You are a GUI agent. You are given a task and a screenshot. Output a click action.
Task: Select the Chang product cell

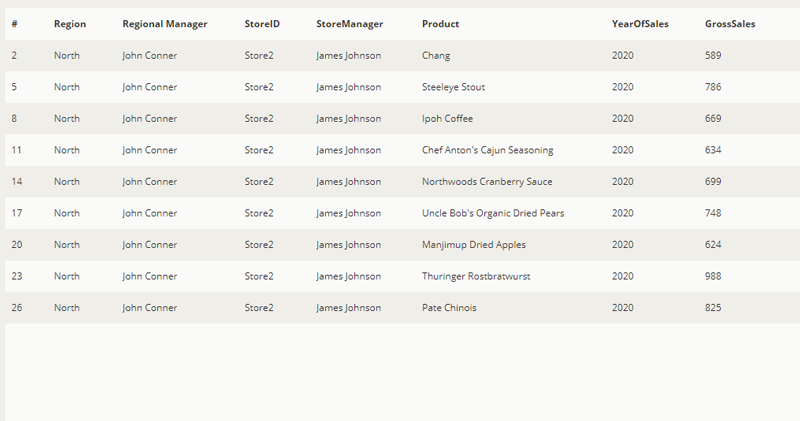click(437, 56)
